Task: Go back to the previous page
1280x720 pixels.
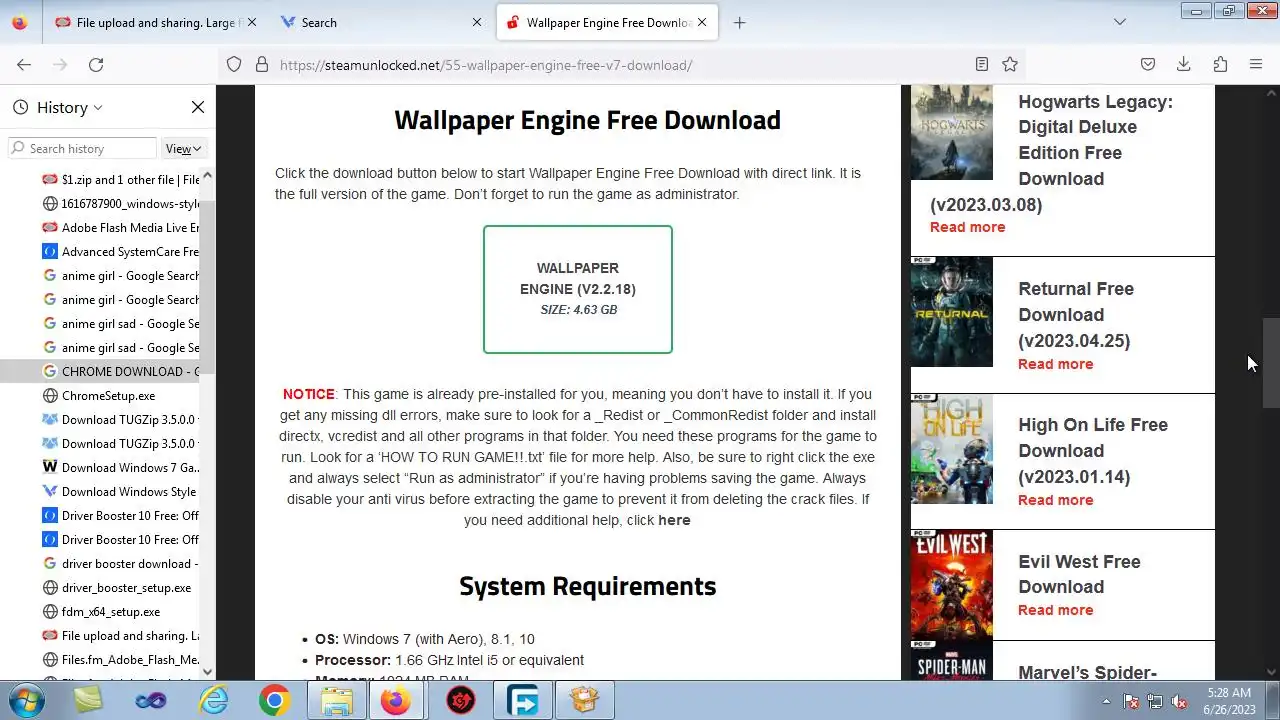Action: point(24,64)
